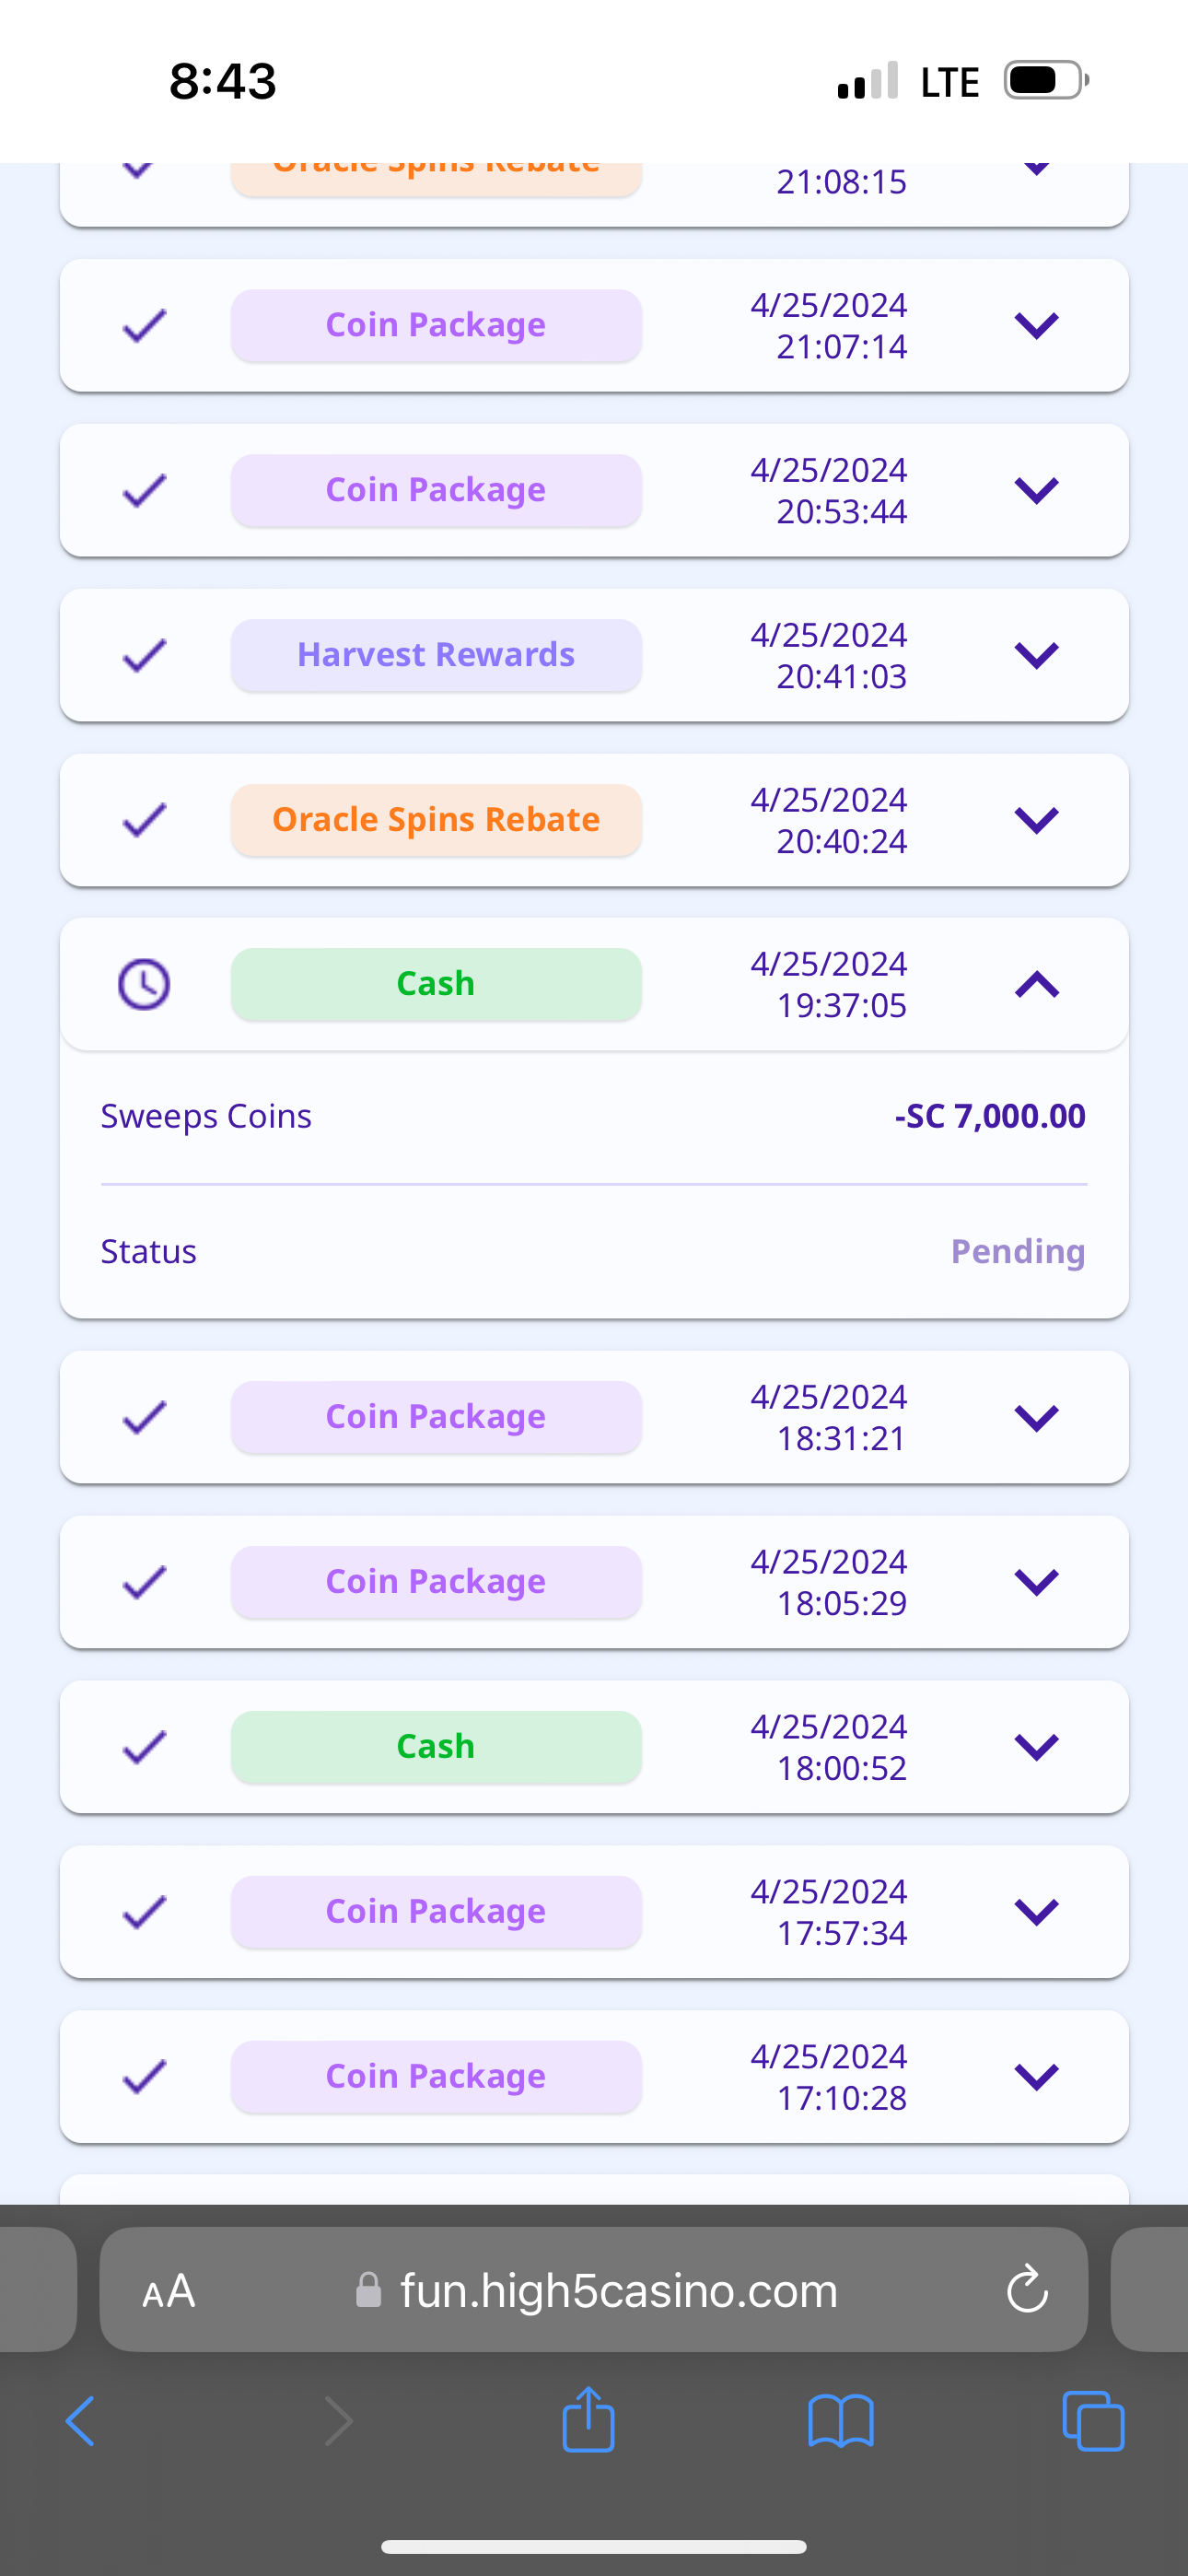Open the Safari share sheet icon
Image resolution: width=1188 pixels, height=2576 pixels.
[588, 2419]
